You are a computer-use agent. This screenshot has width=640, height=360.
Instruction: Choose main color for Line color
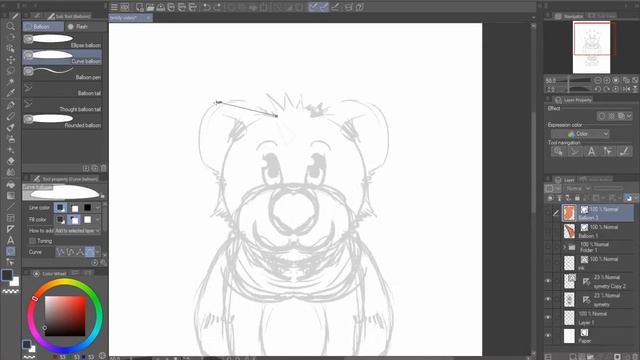[x=60, y=208]
